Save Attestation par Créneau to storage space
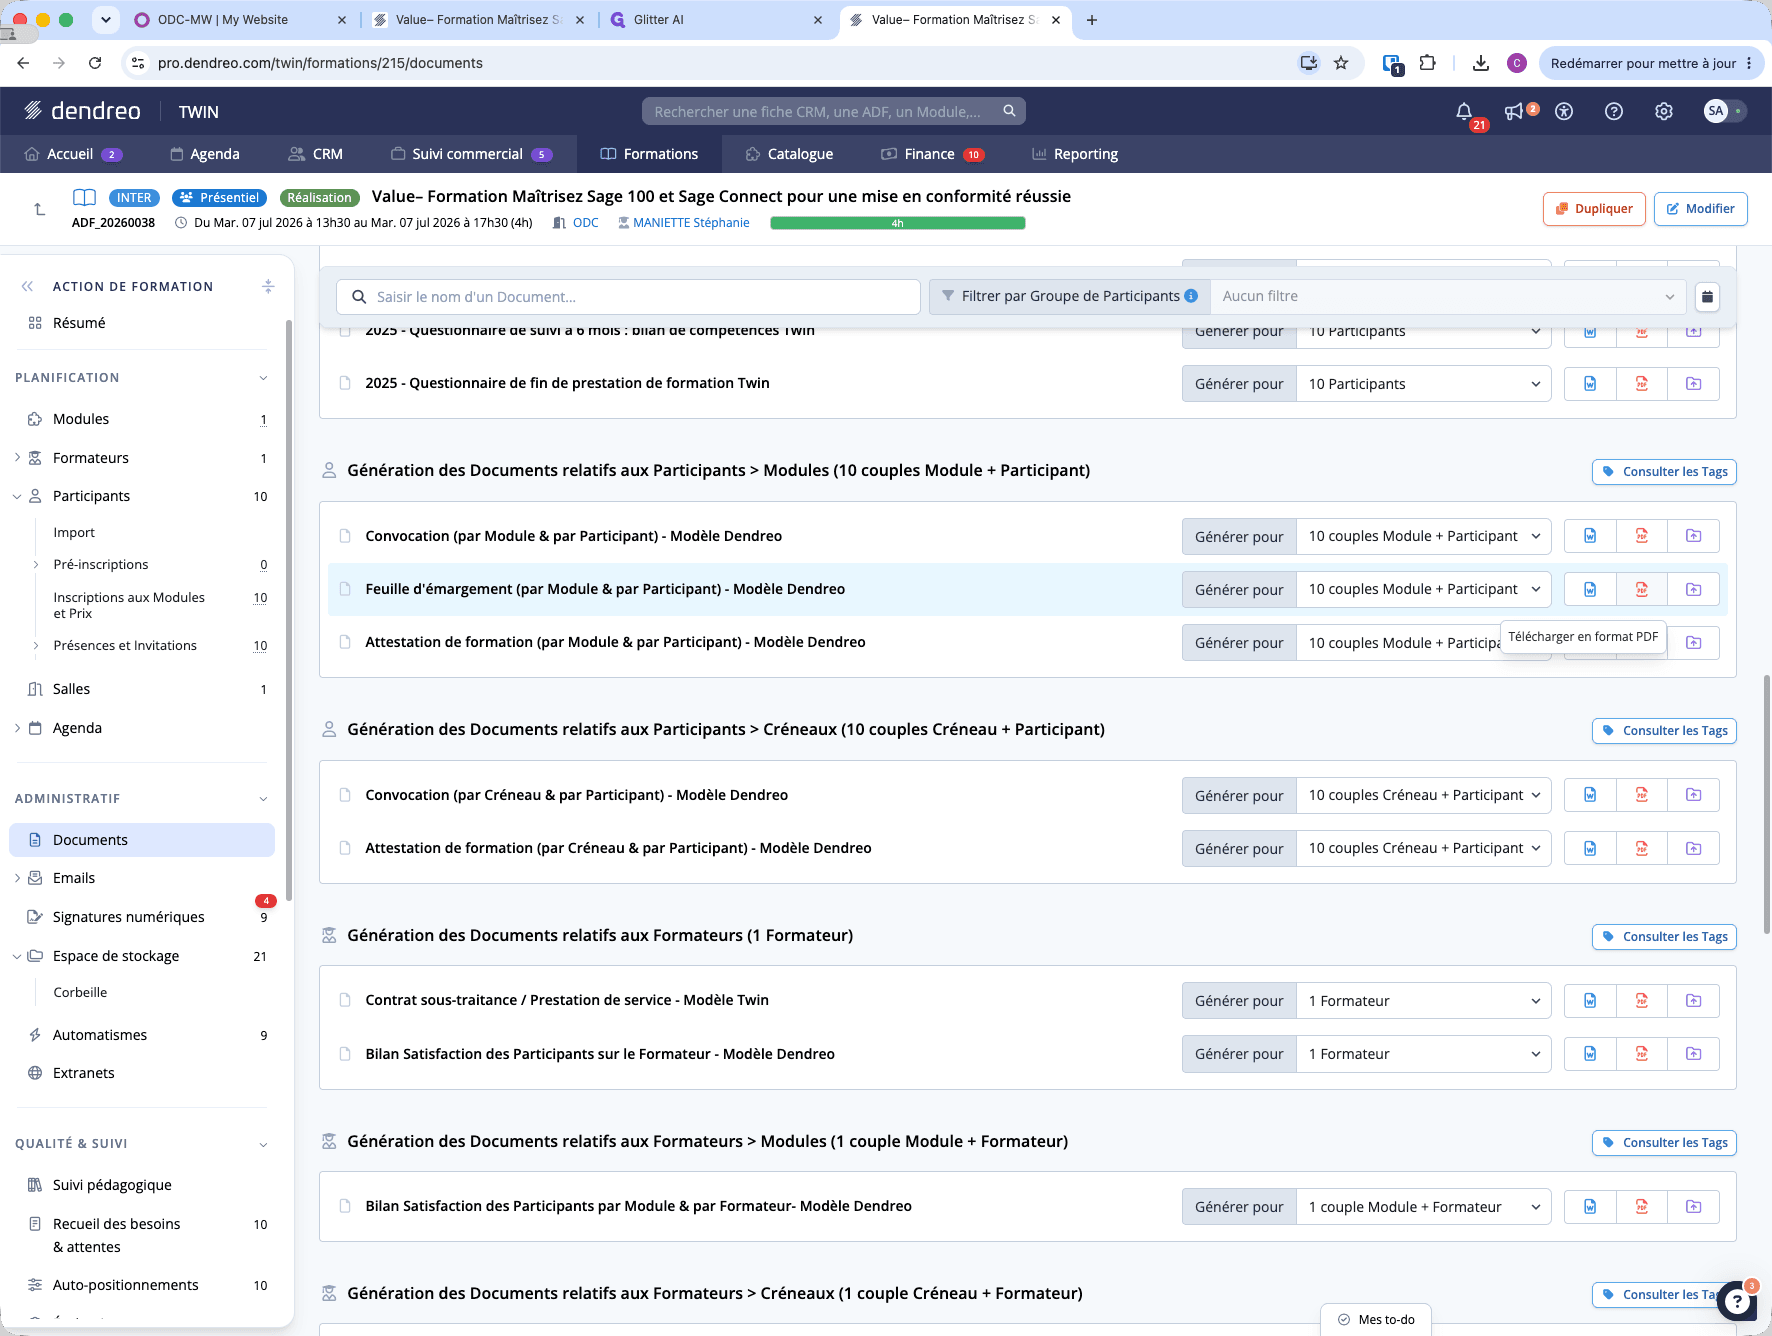The image size is (1772, 1336). [1694, 848]
